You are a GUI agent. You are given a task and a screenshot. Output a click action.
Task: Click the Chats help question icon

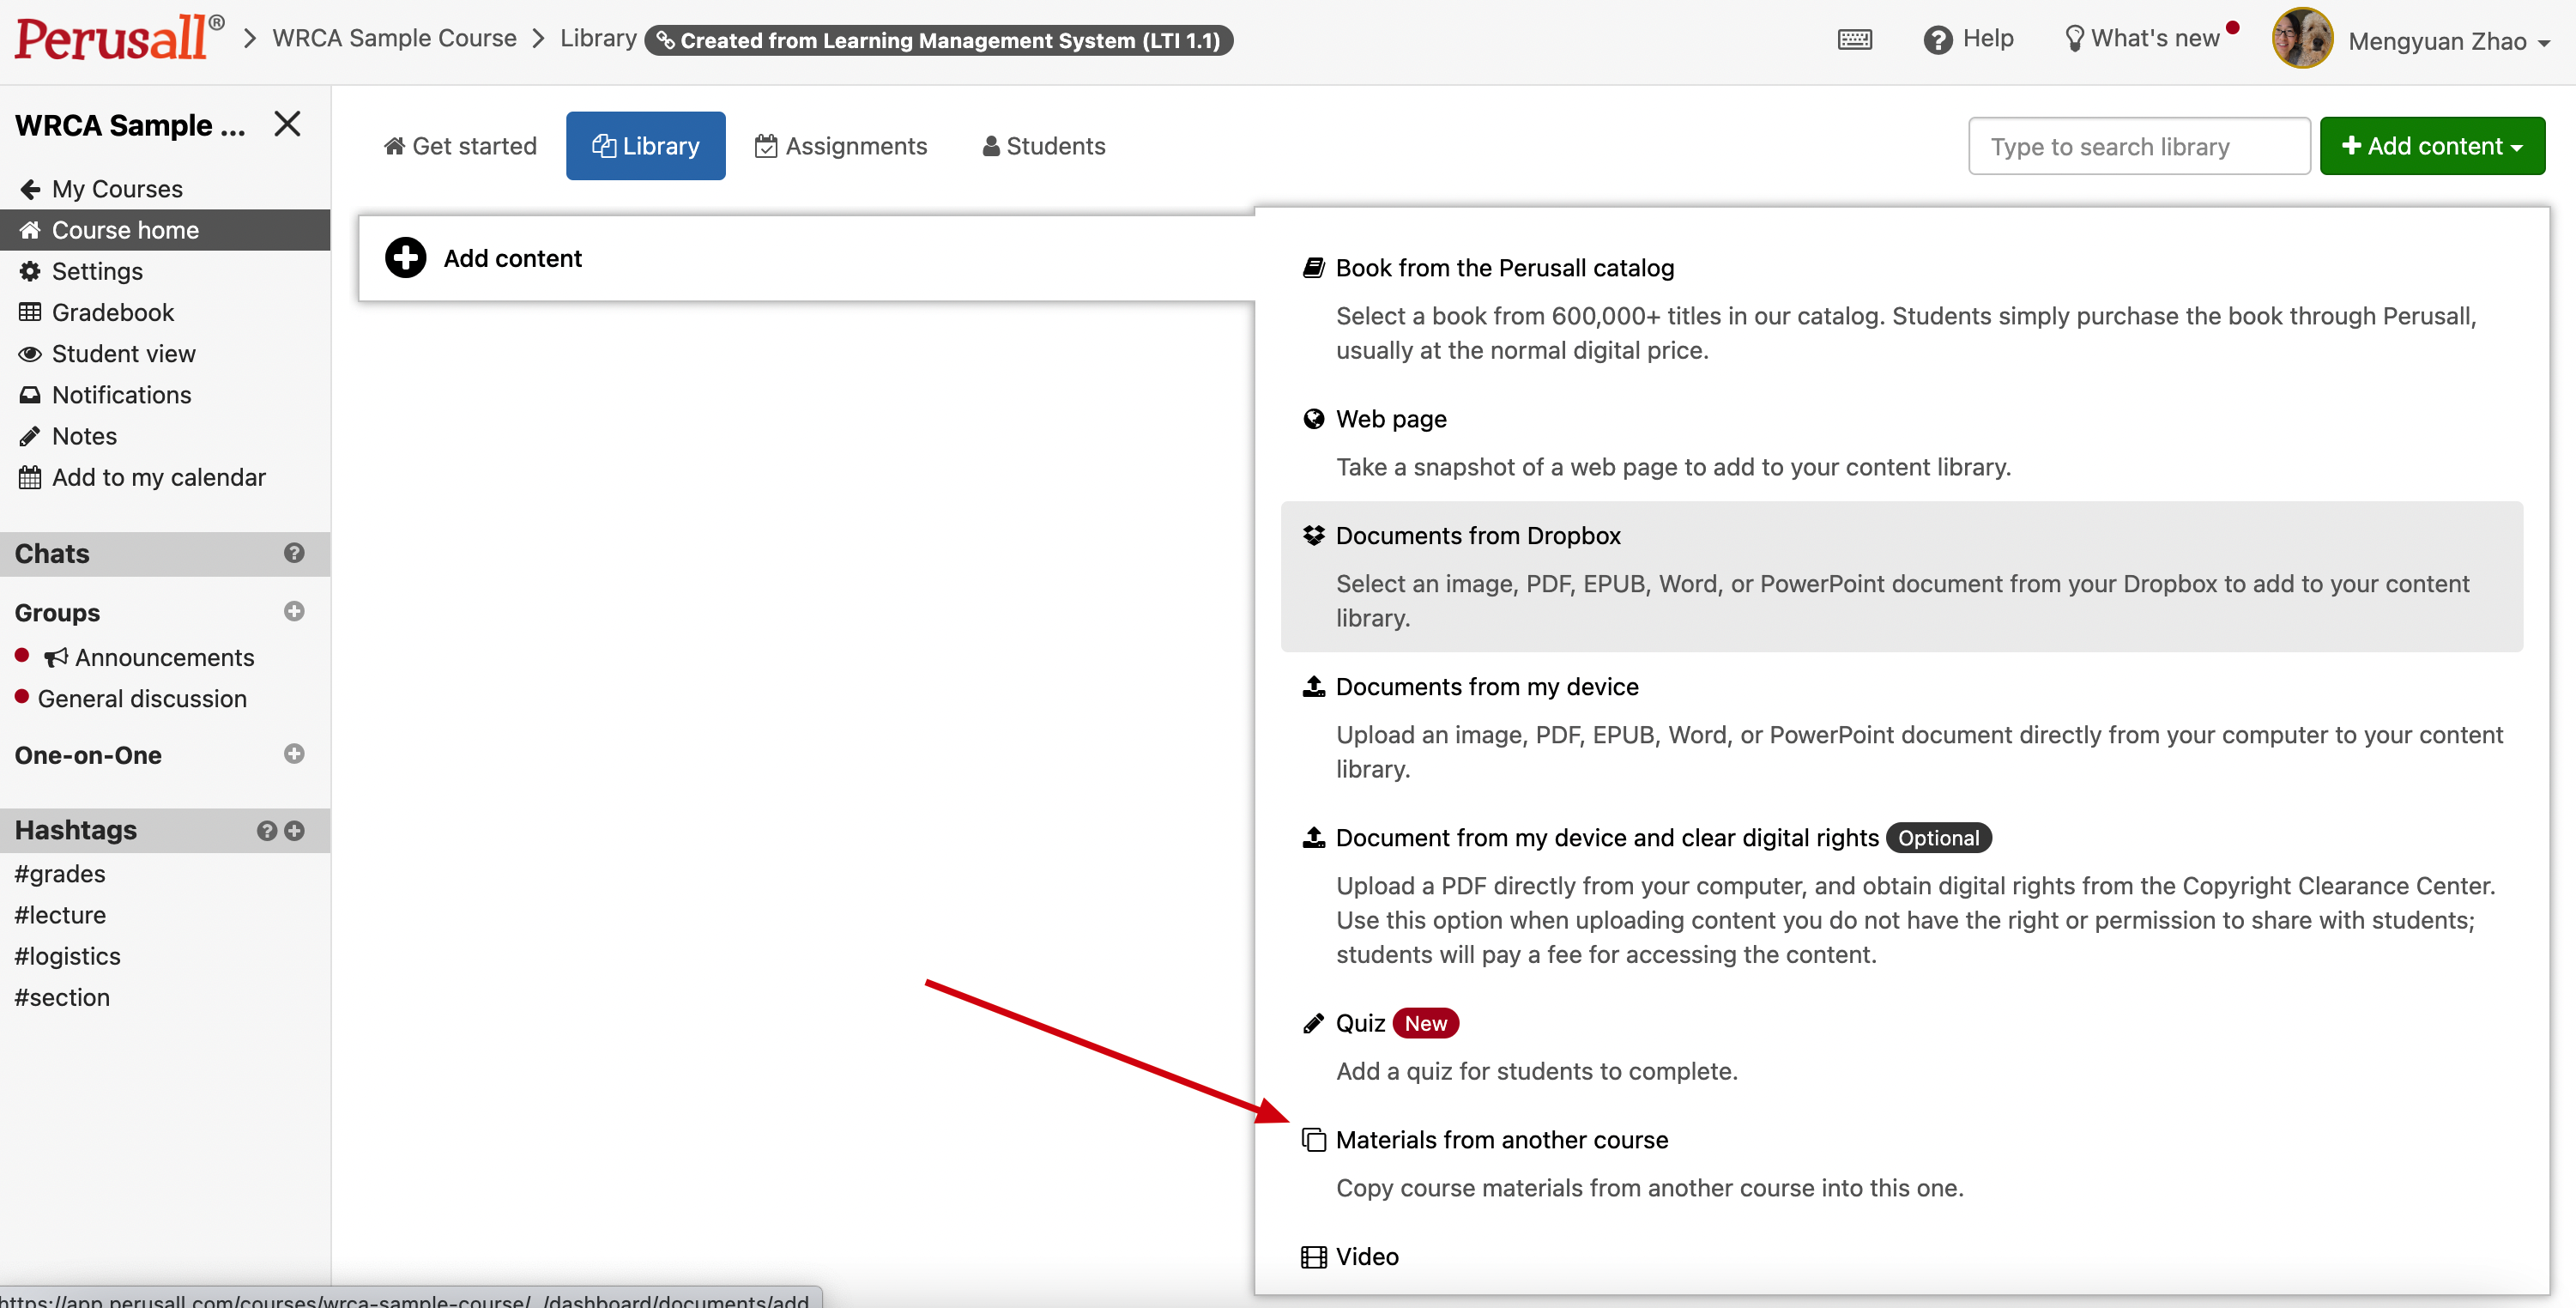coord(293,553)
